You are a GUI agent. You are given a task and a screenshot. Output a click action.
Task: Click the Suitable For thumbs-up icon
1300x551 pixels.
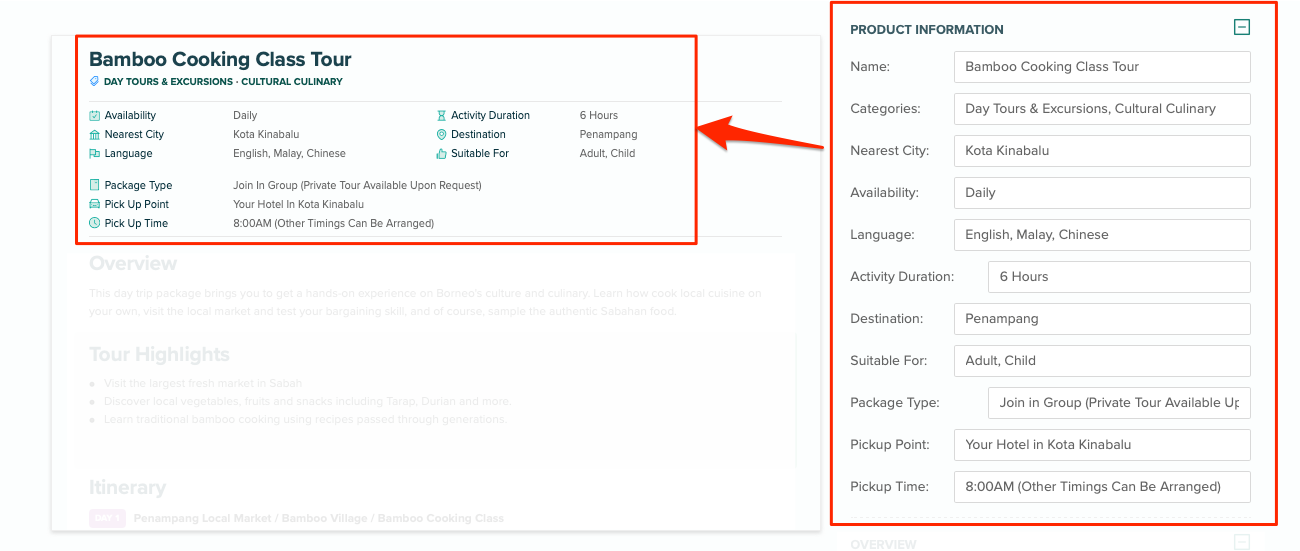[442, 154]
